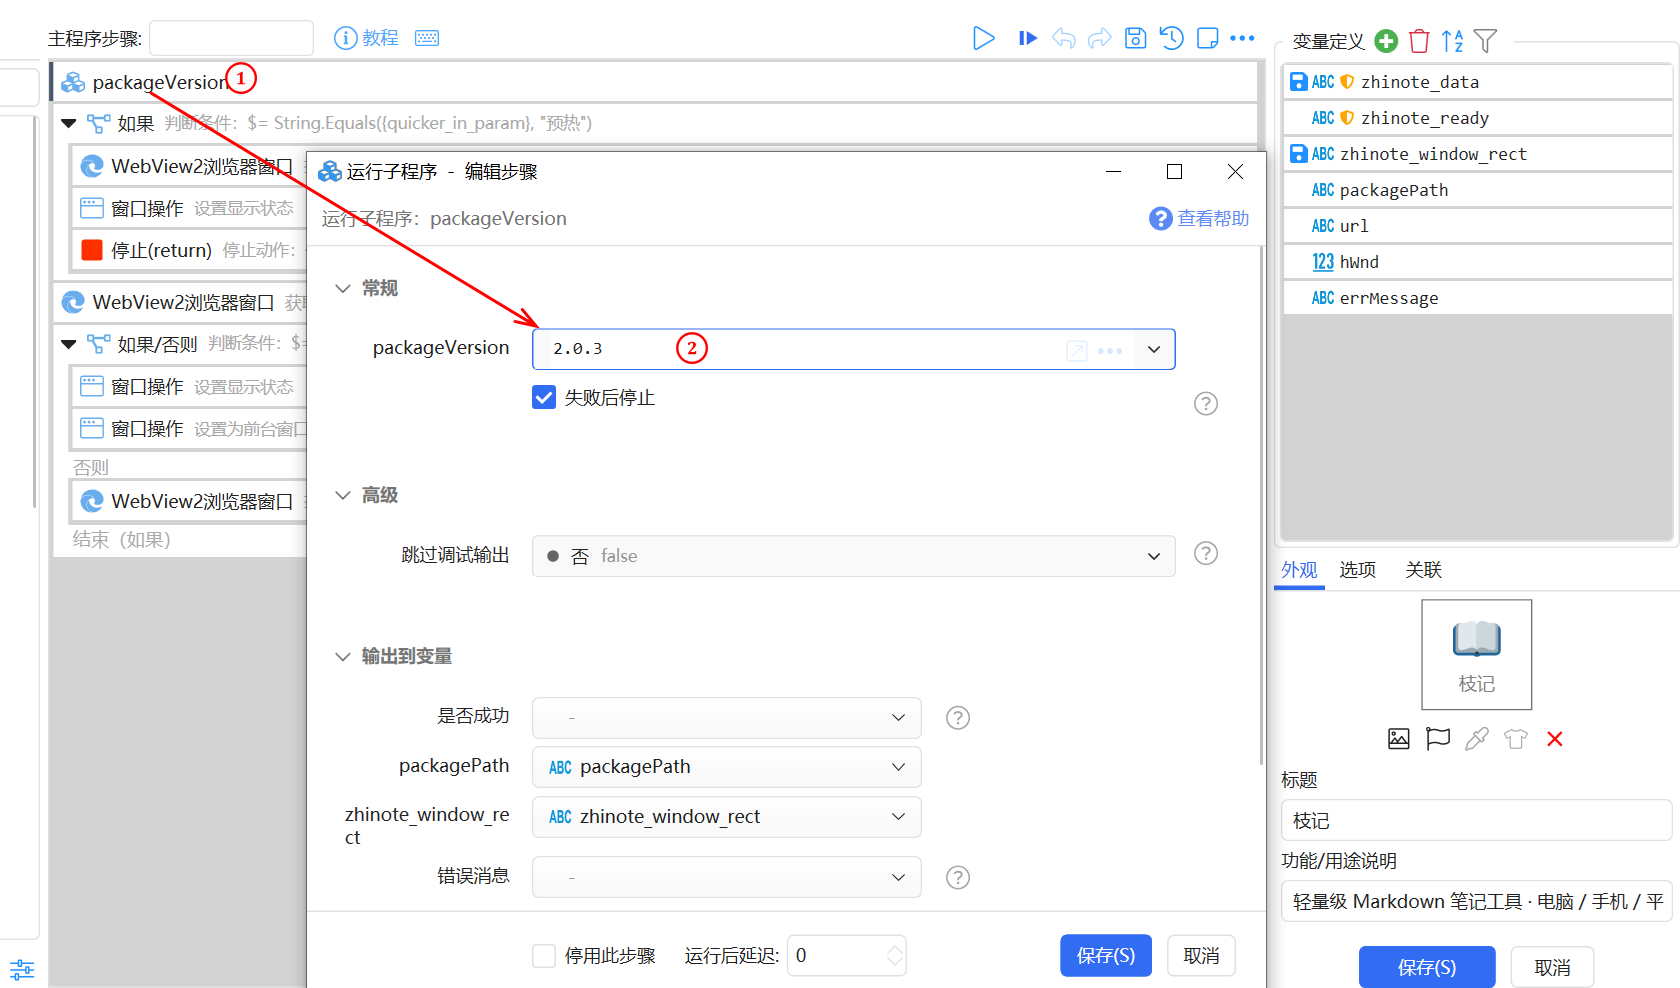
Task: Collapse the 如果/否则 step triangle
Action: (69, 344)
